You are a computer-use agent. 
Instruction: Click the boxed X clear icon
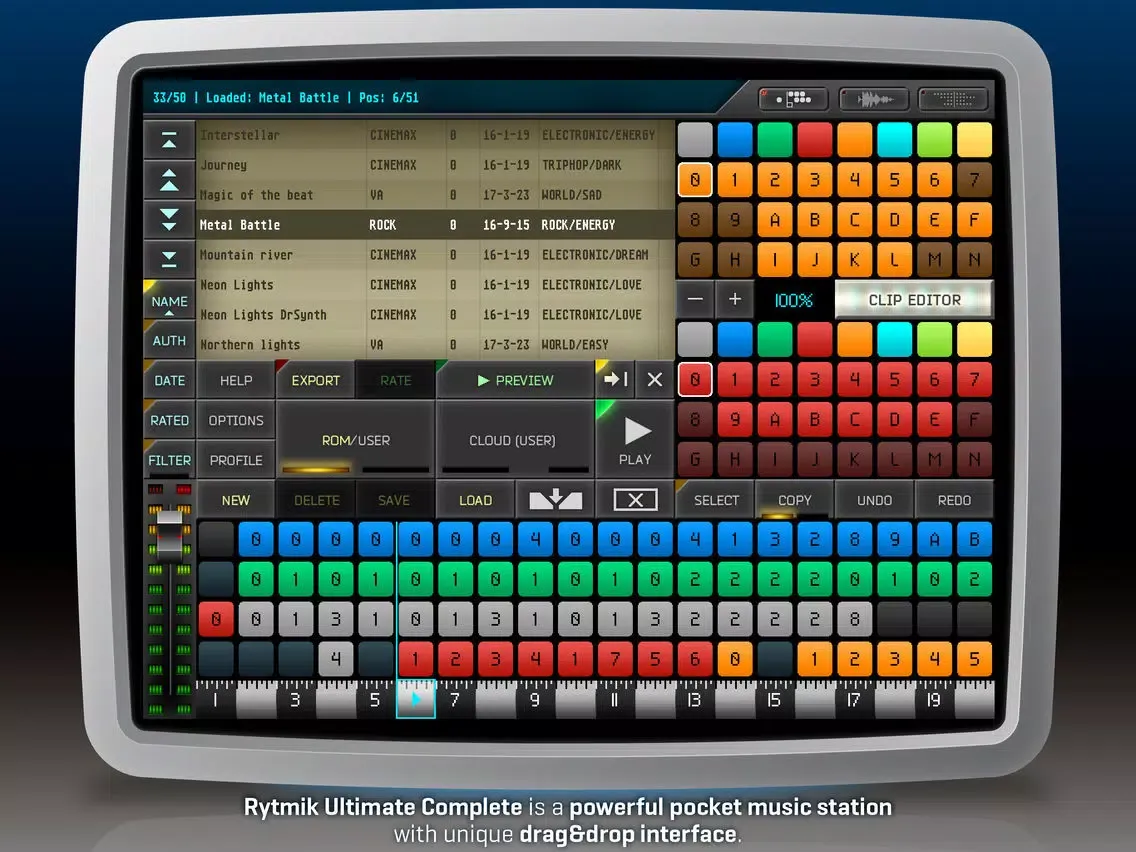pyautogui.click(x=635, y=500)
